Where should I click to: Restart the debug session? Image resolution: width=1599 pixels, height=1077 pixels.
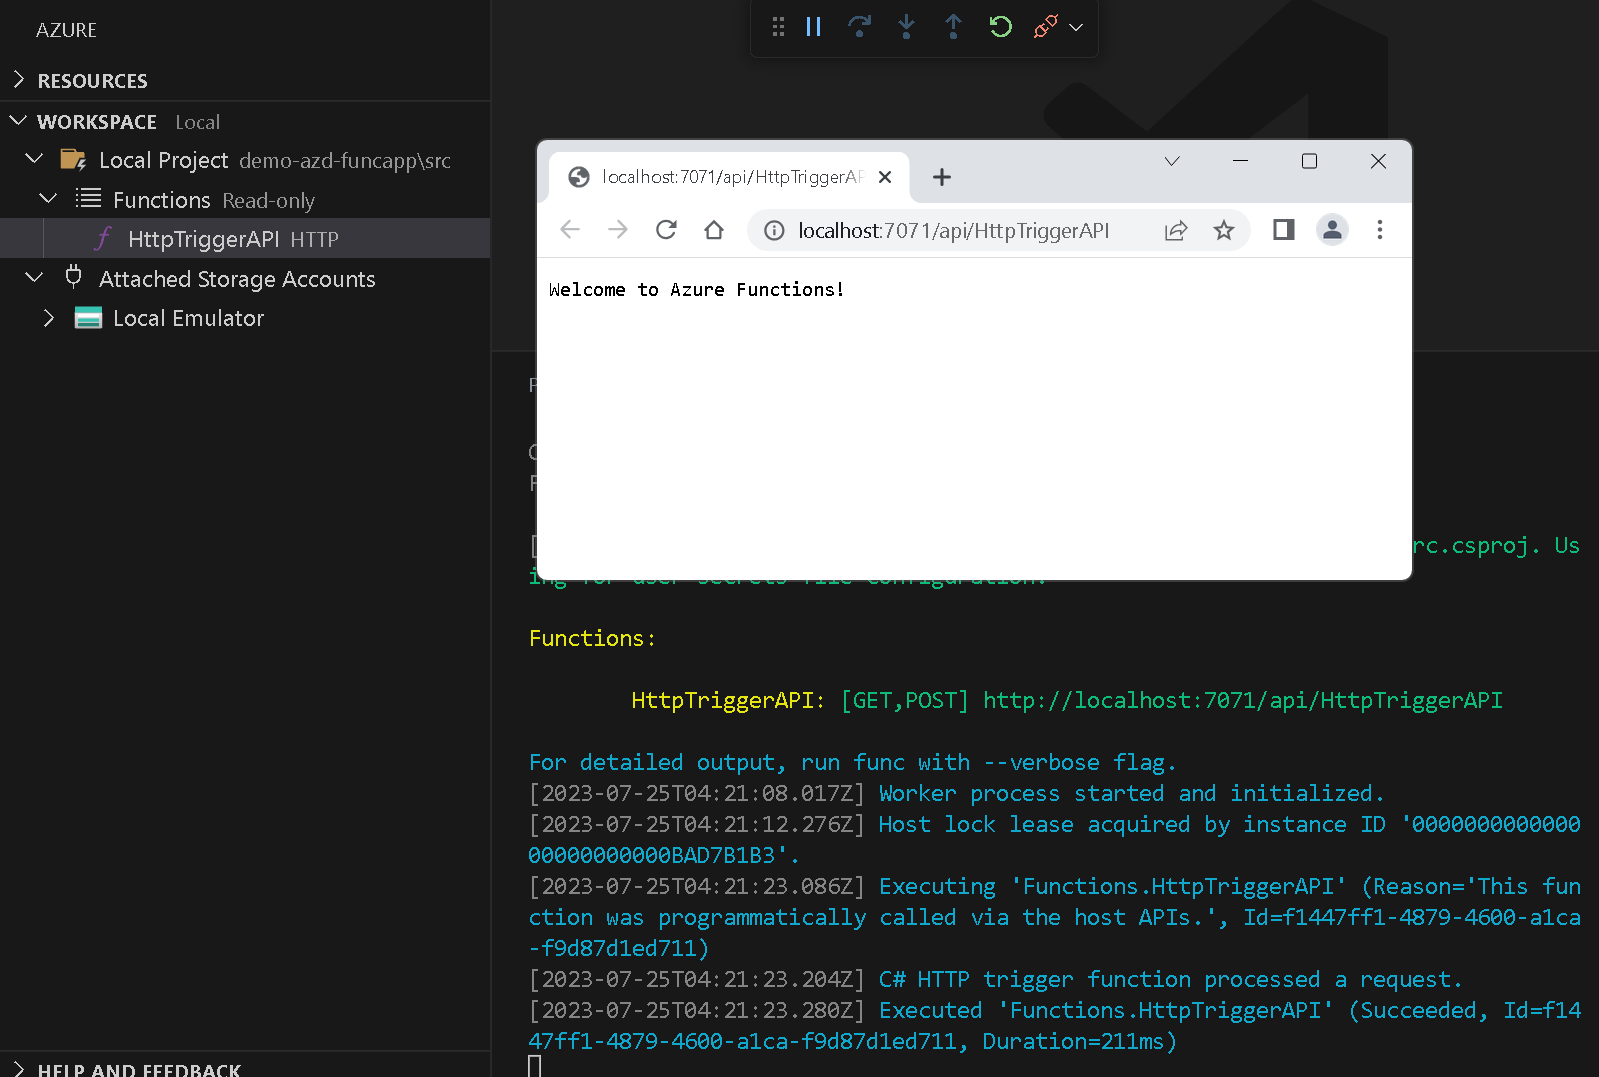point(1000,27)
